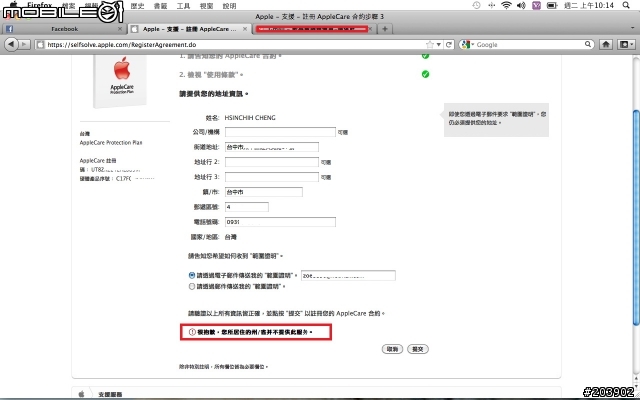This screenshot has height=400, width=640.
Task: Reload the page with the refresh icon
Action: pyautogui.click(x=449, y=44)
